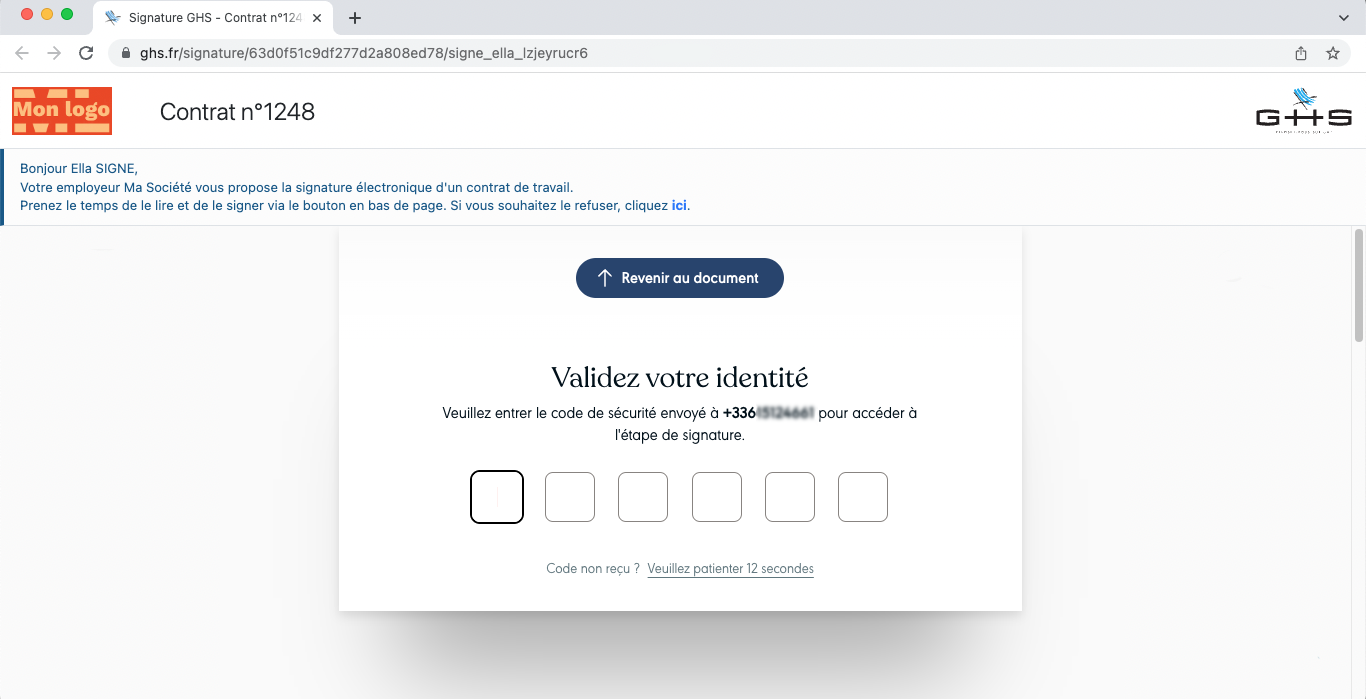Screen dimensions: 1366x699
Task: Click the browser back arrow
Action: (x=22, y=53)
